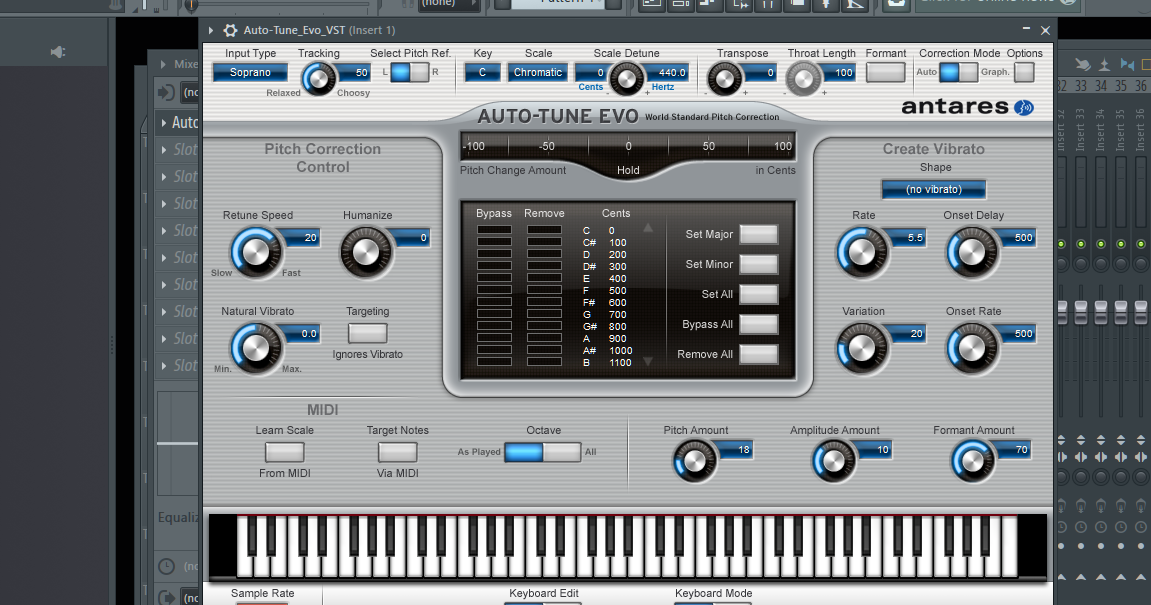The image size is (1151, 605).
Task: Expand the Mixer title arrow
Action: pyautogui.click(x=163, y=65)
